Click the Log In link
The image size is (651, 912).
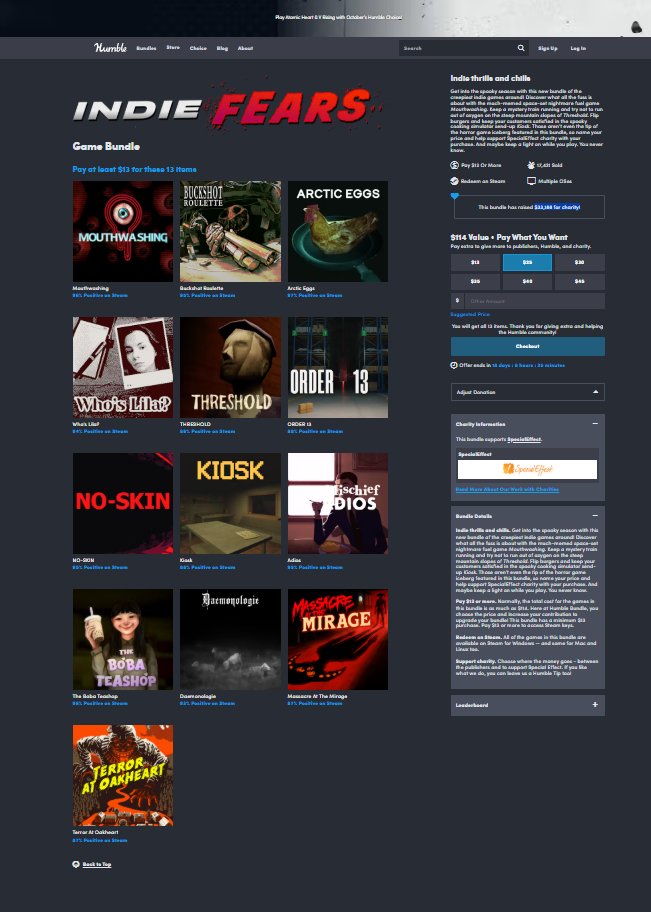click(578, 48)
